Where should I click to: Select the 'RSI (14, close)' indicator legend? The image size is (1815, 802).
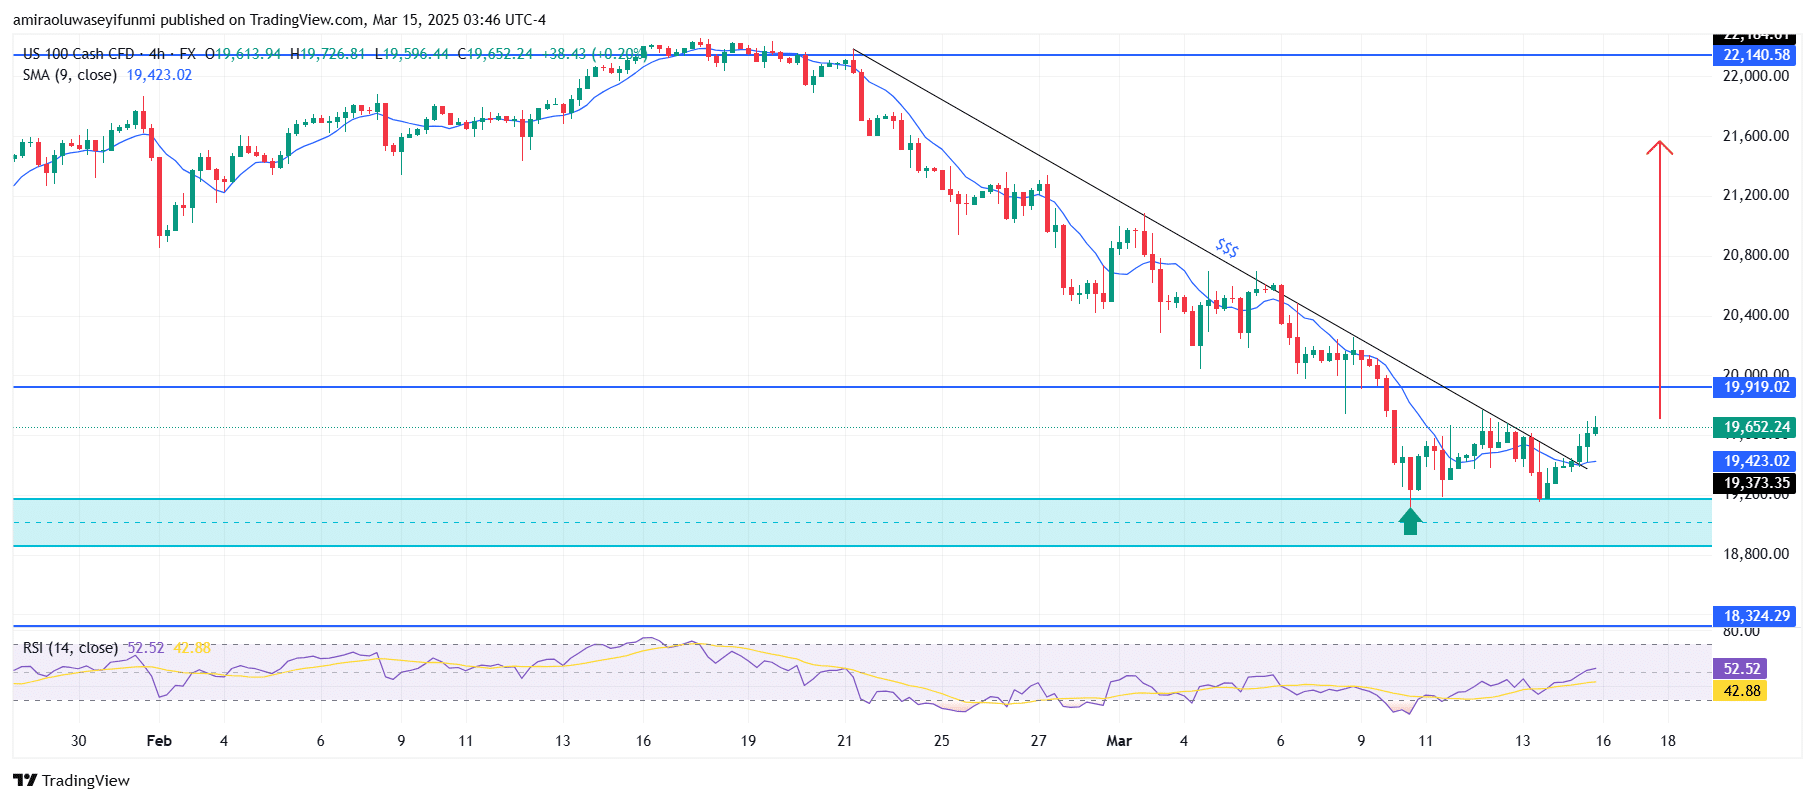[70, 648]
